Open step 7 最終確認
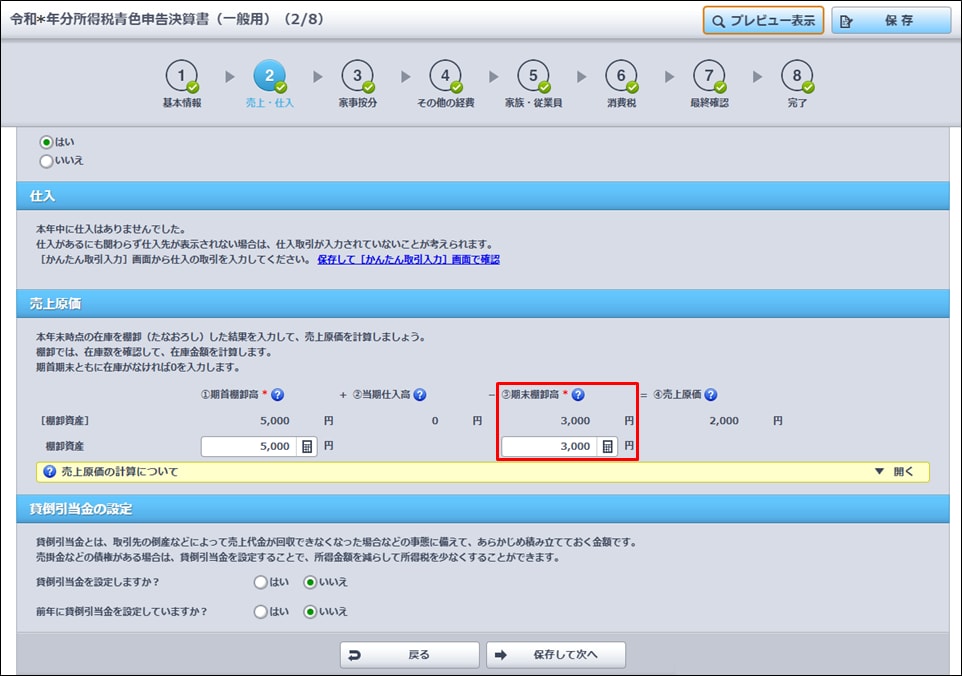This screenshot has width=962, height=676. (709, 76)
